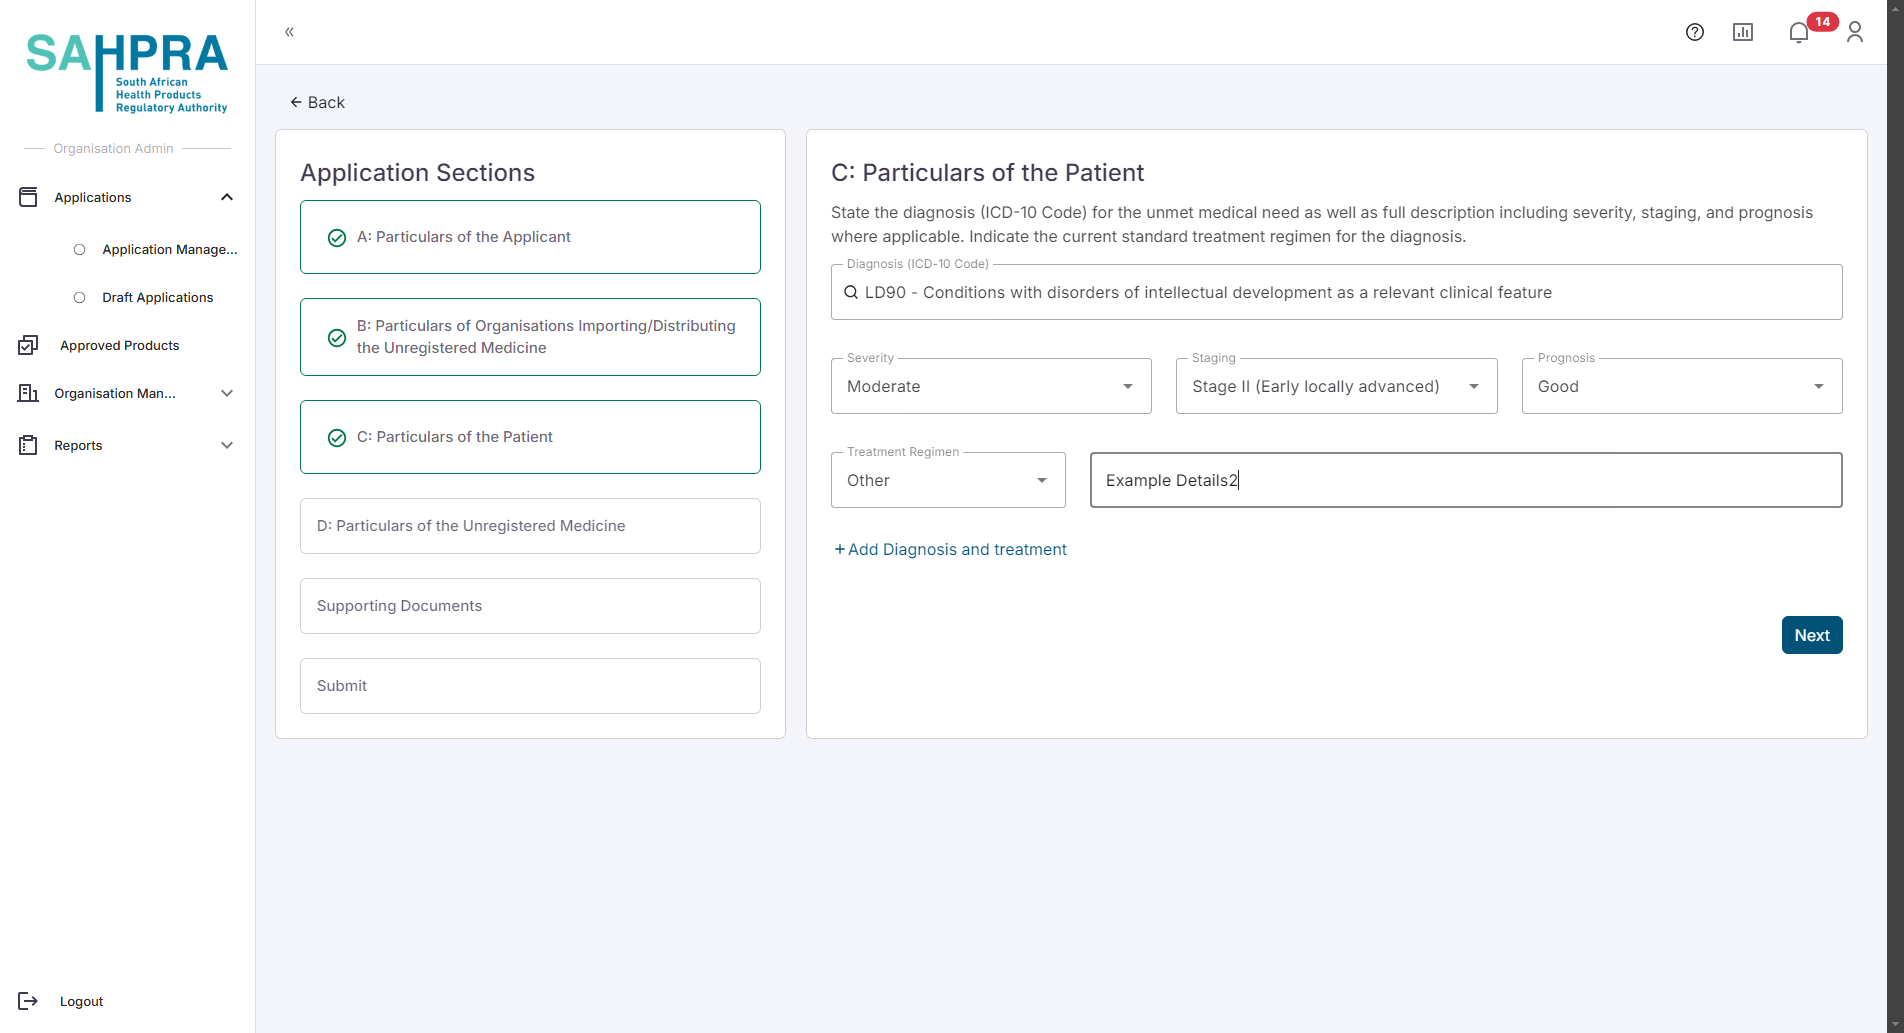Screen dimensions: 1904x1033
Task: Click the Logout icon in sidebar
Action: point(28,1001)
